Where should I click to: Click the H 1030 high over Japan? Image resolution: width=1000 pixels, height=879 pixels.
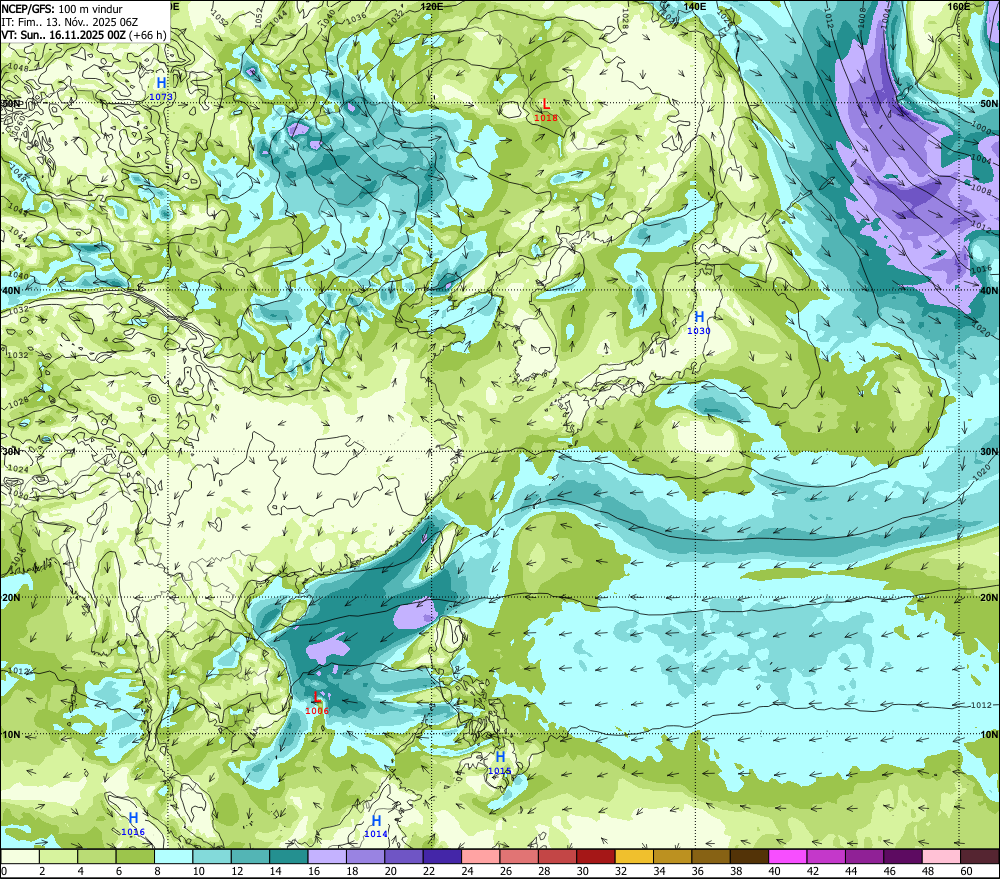[699, 323]
